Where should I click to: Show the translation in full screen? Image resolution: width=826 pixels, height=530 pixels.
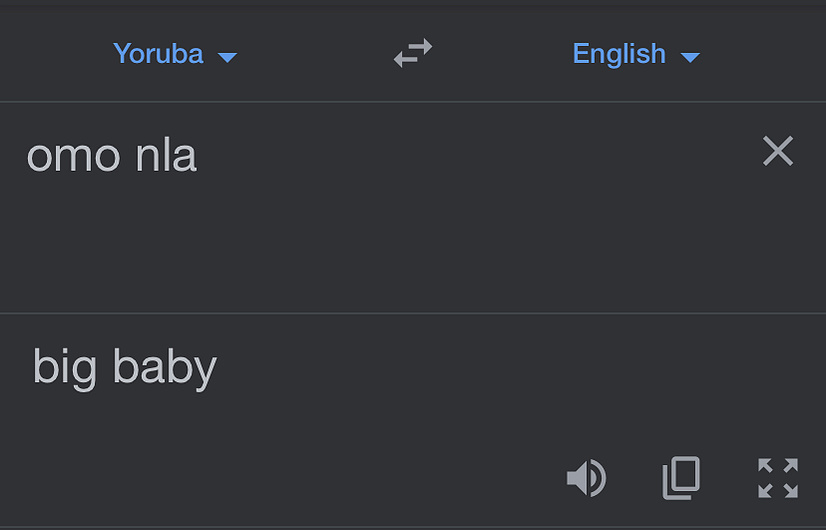coord(778,478)
